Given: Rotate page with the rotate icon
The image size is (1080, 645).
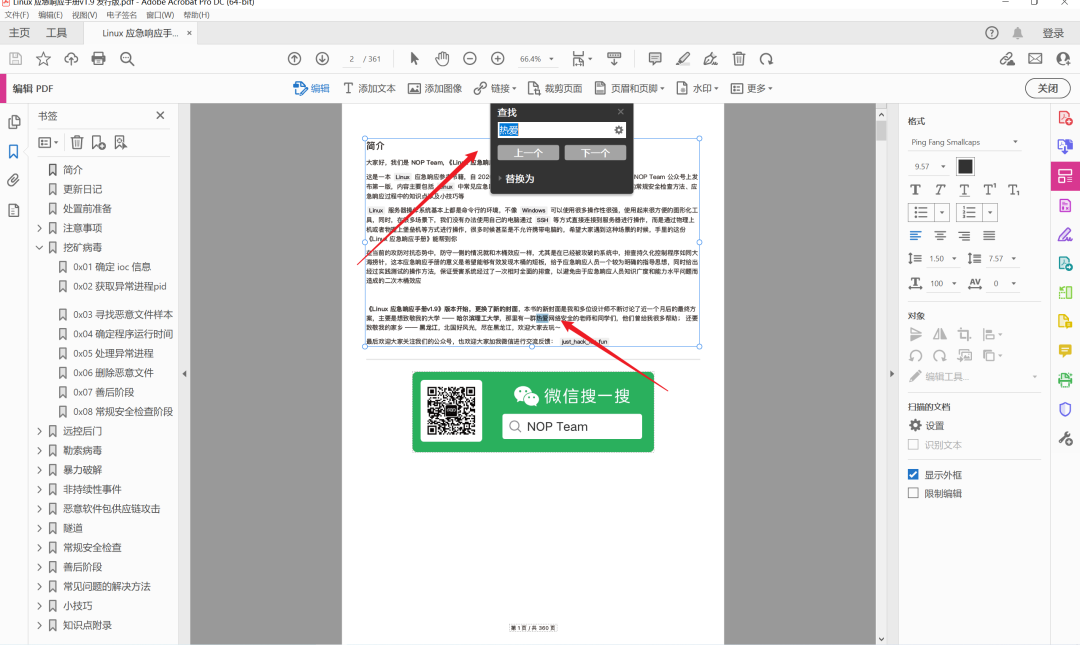Looking at the screenshot, I should [x=766, y=59].
